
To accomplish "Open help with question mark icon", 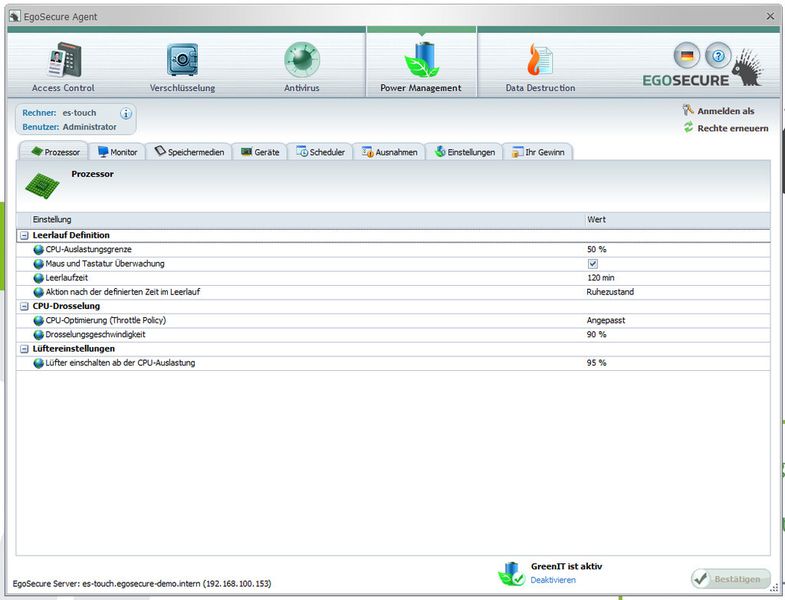I will pos(718,56).
